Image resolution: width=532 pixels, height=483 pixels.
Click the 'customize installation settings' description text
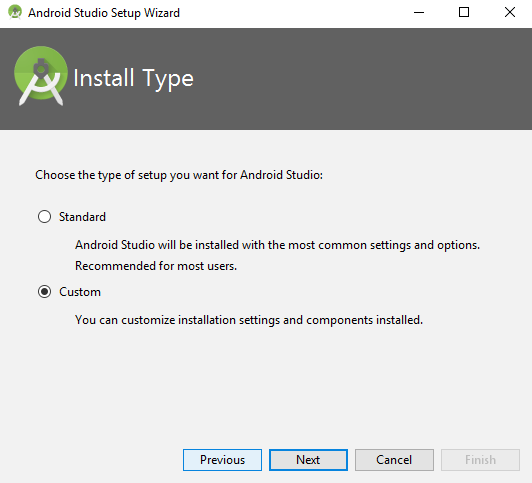(249, 320)
